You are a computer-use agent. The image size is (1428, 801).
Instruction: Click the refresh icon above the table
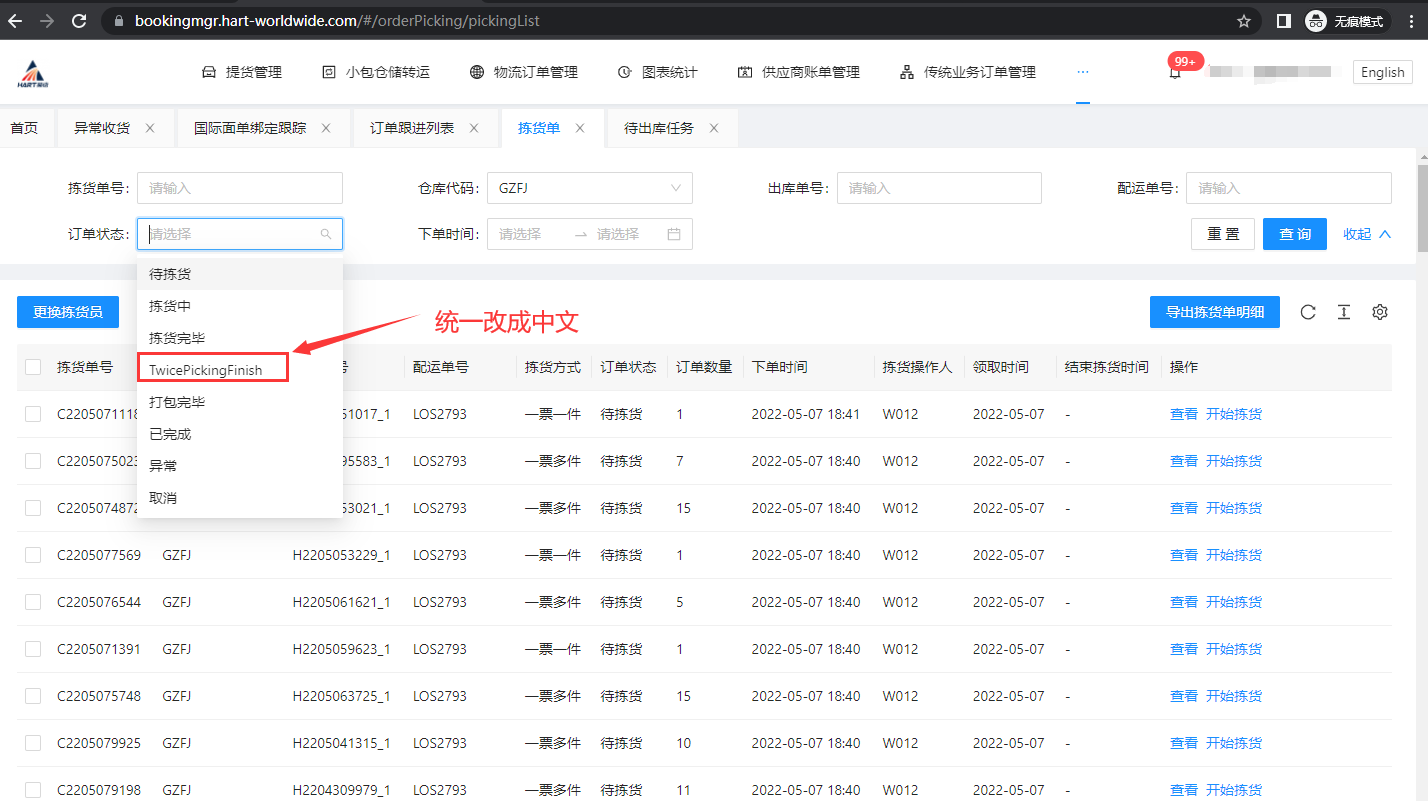[x=1308, y=312]
